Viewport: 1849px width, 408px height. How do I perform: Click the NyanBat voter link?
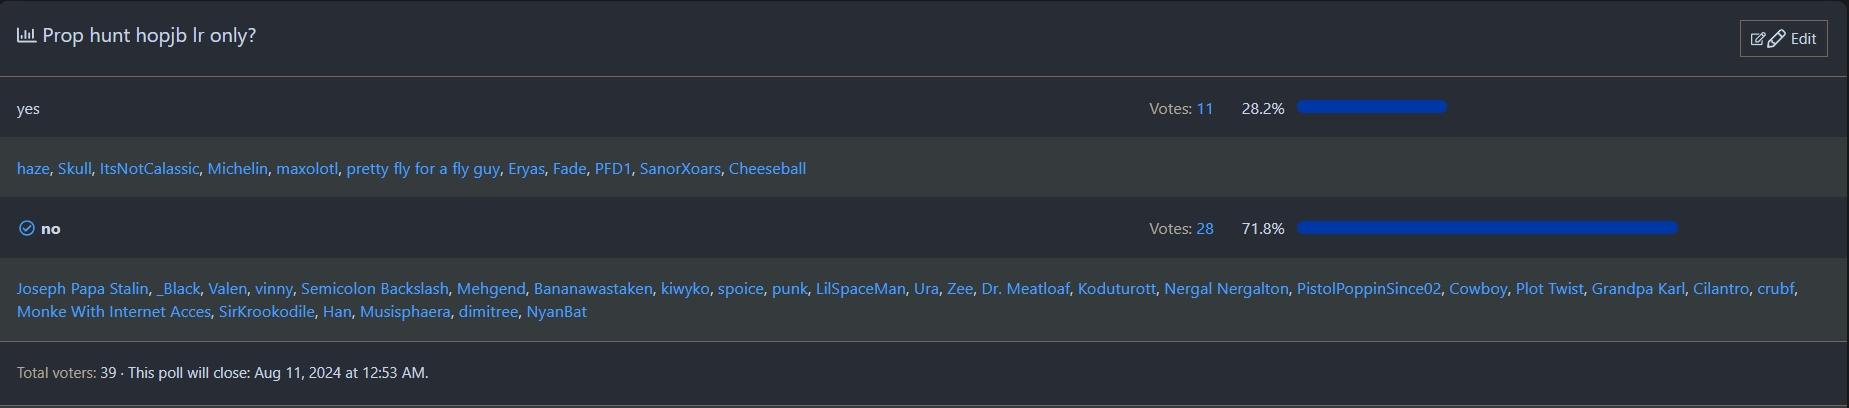point(556,312)
